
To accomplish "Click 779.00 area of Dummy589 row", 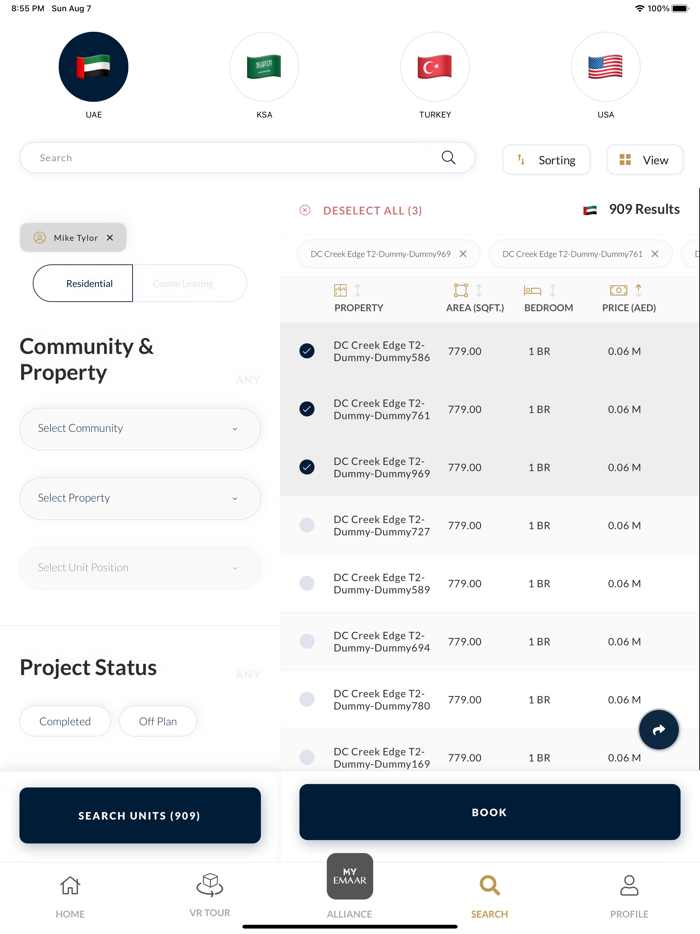I will (x=465, y=583).
